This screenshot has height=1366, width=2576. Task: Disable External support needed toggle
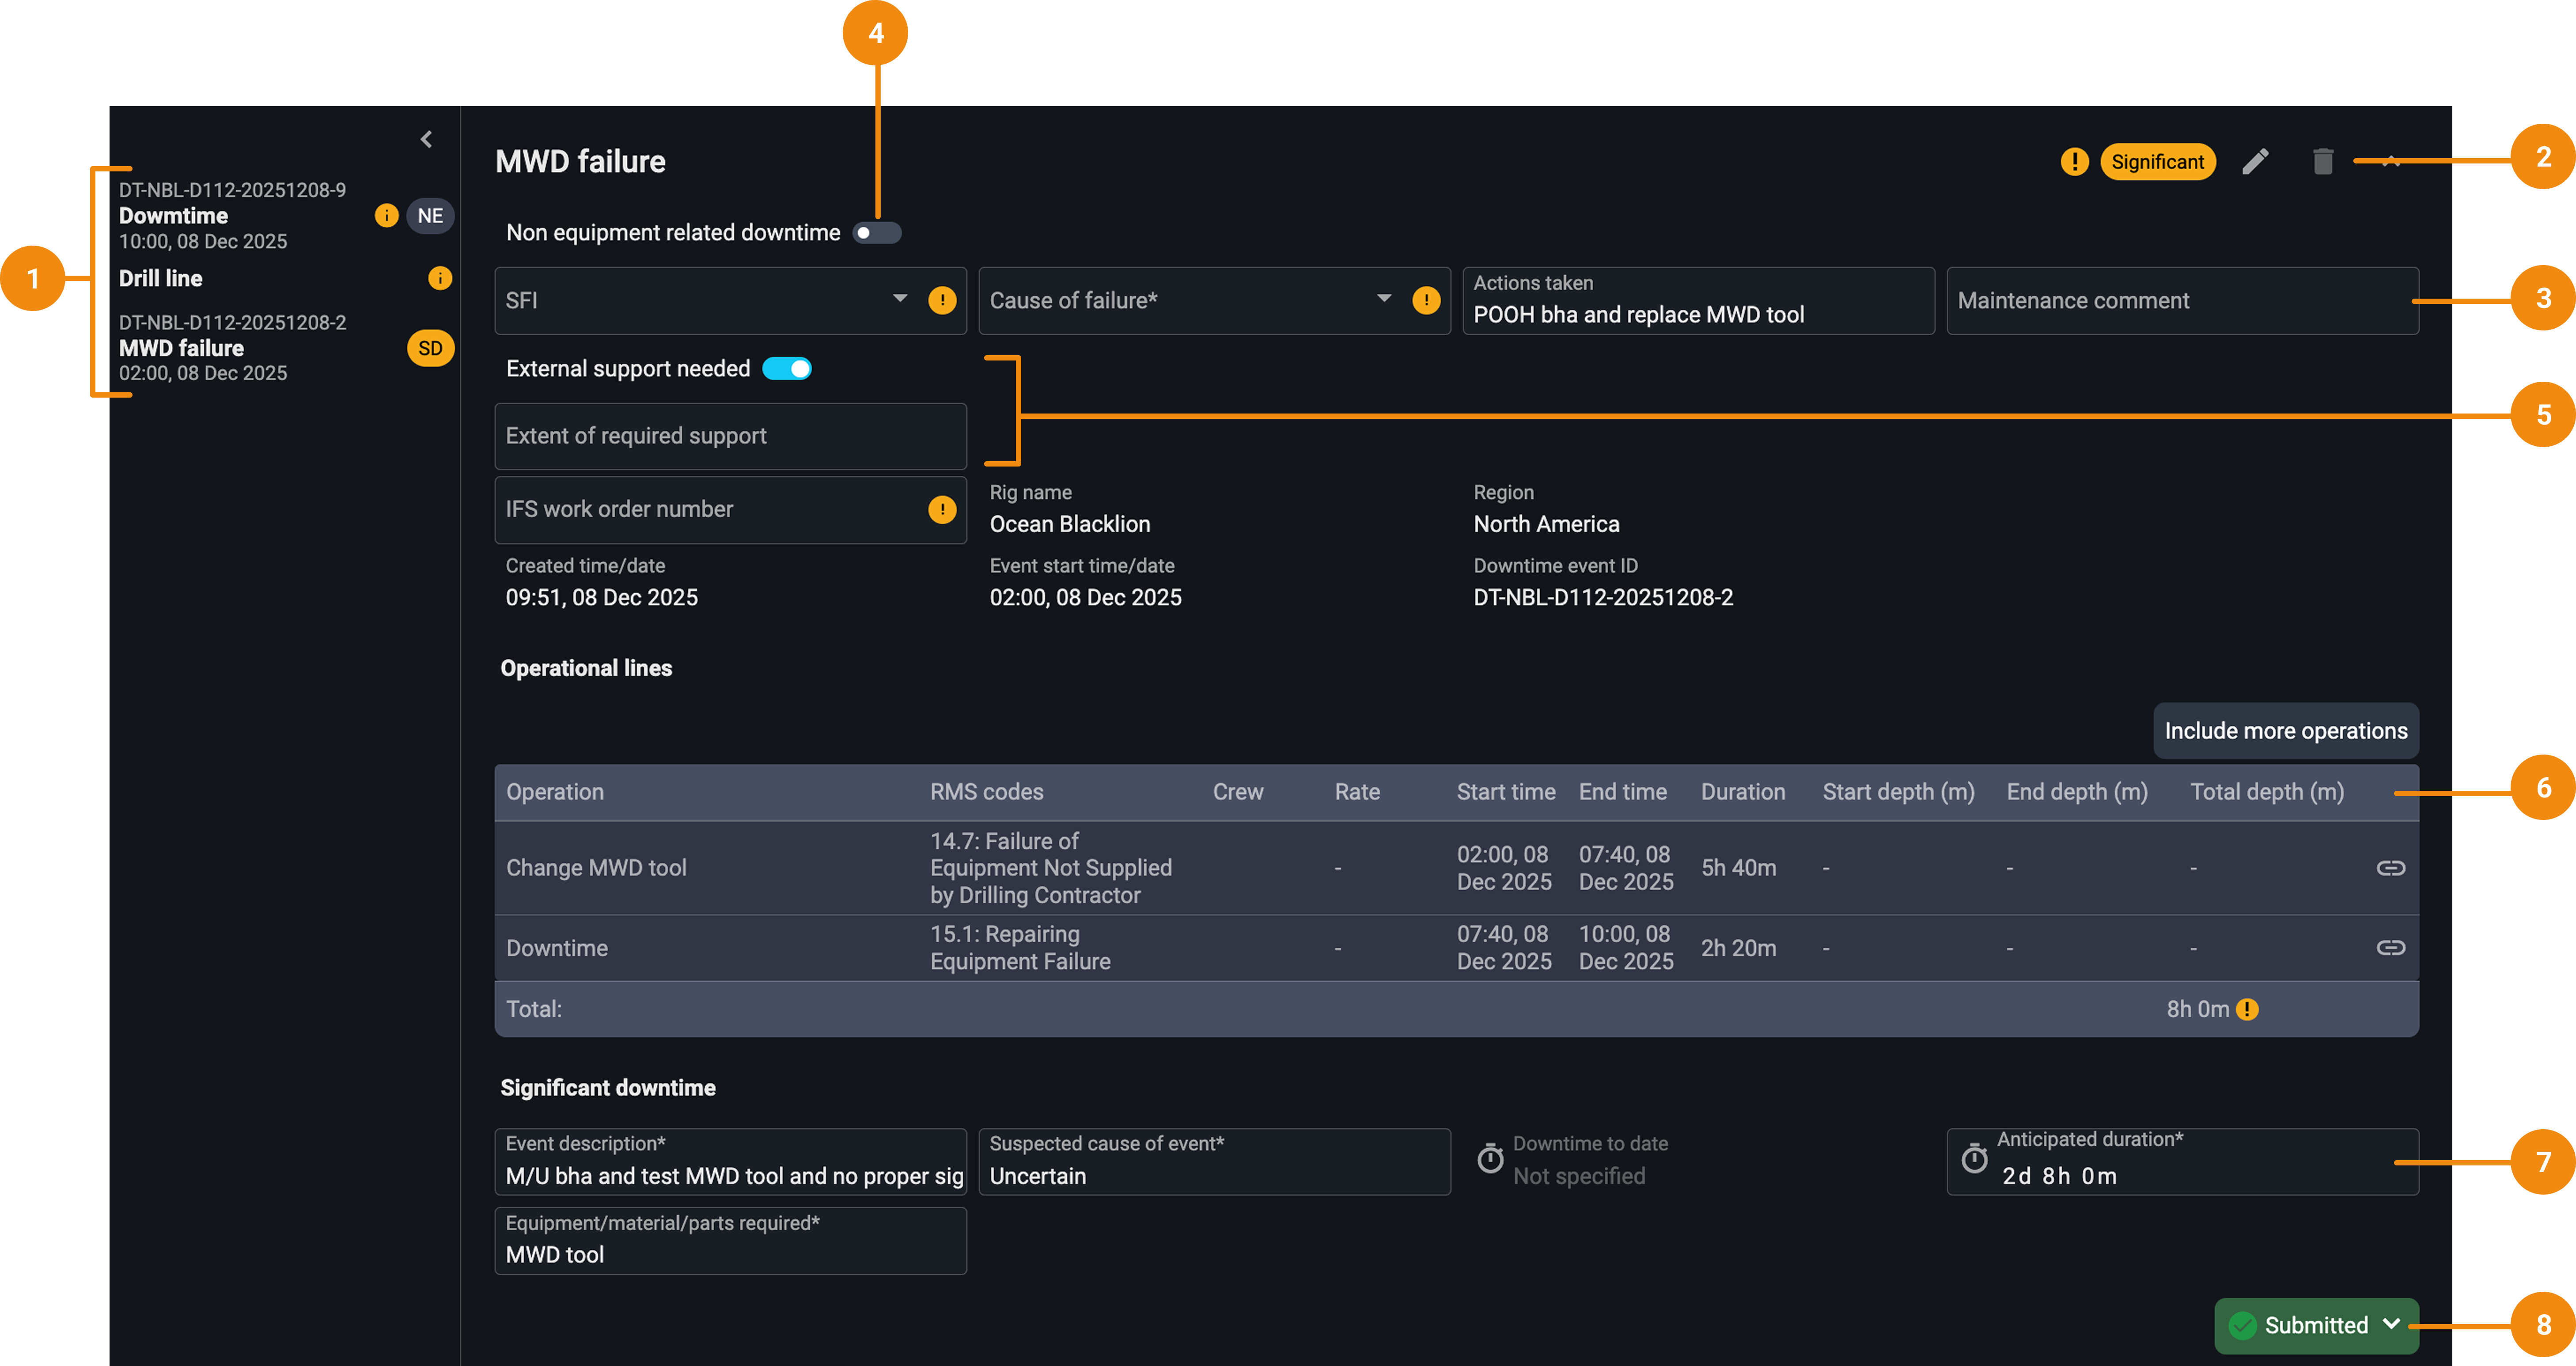point(787,369)
